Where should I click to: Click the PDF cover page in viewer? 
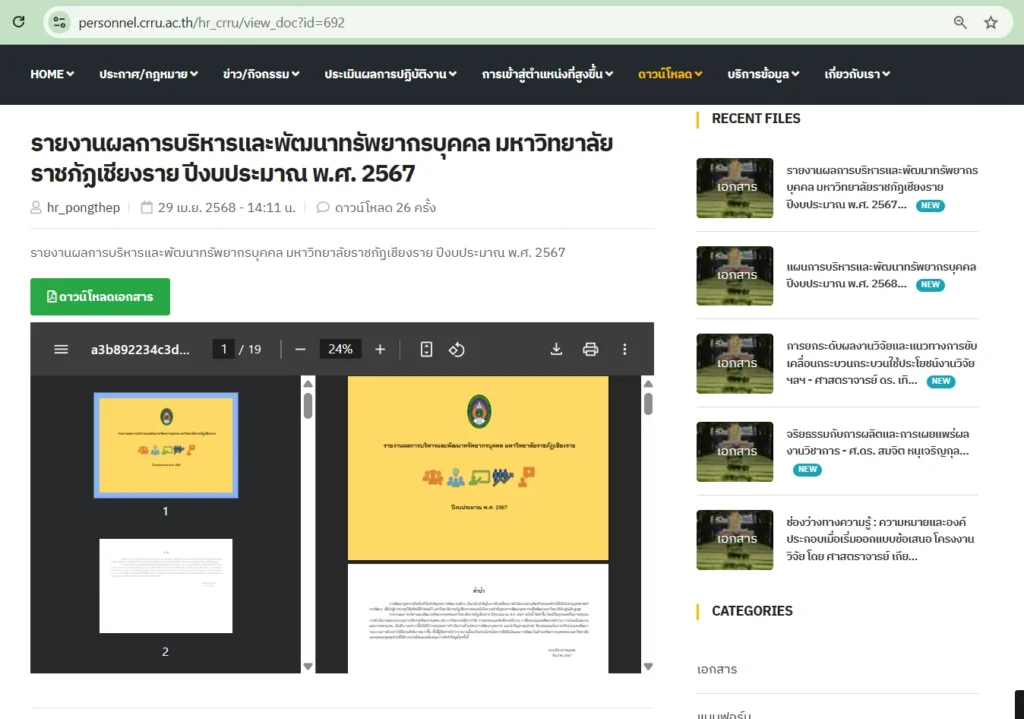pos(478,468)
